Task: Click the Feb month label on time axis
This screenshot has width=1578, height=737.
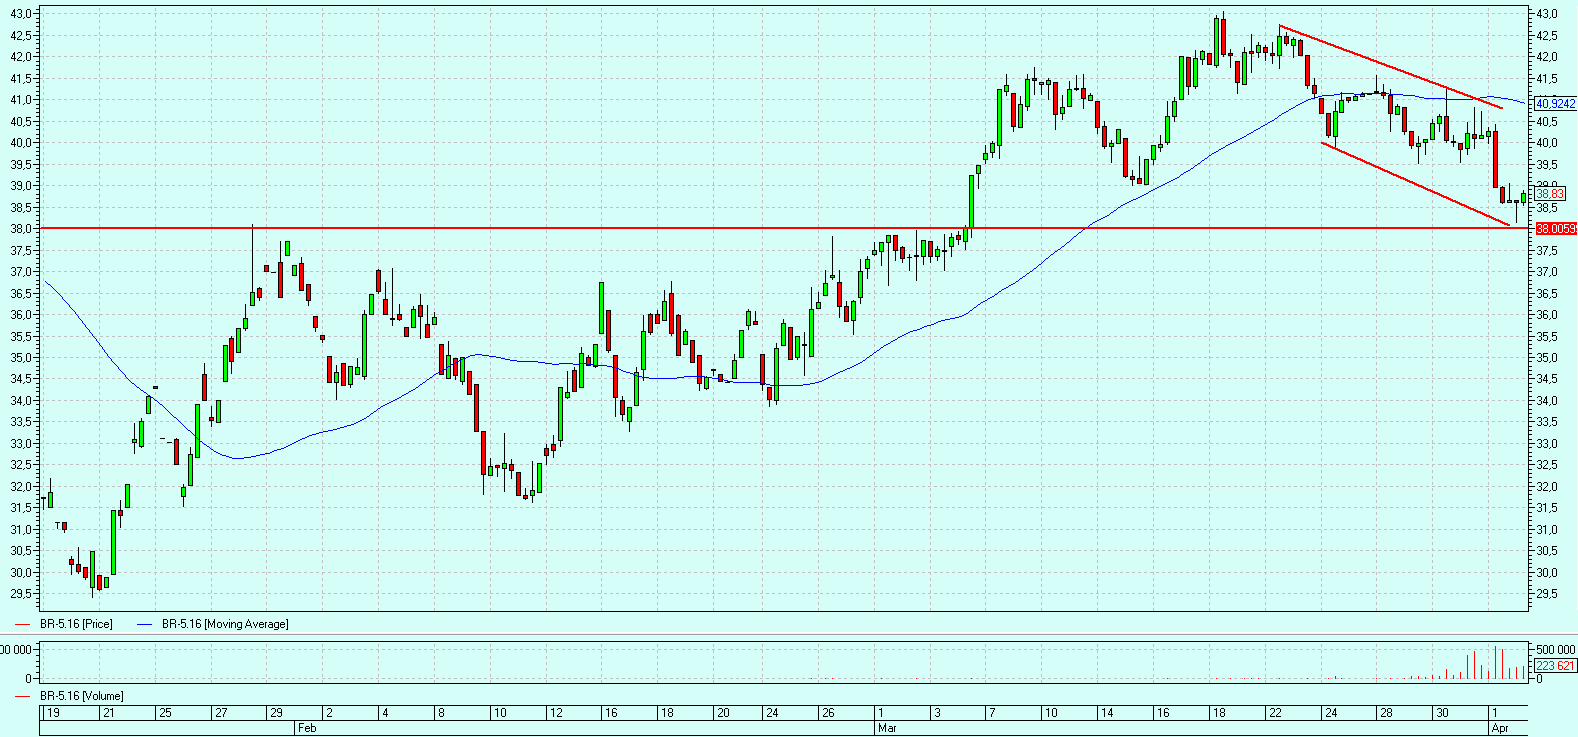Action: [x=307, y=728]
